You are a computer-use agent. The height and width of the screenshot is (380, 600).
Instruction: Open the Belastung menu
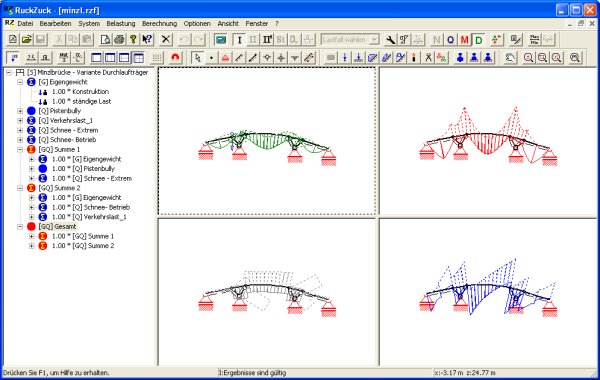(121, 23)
